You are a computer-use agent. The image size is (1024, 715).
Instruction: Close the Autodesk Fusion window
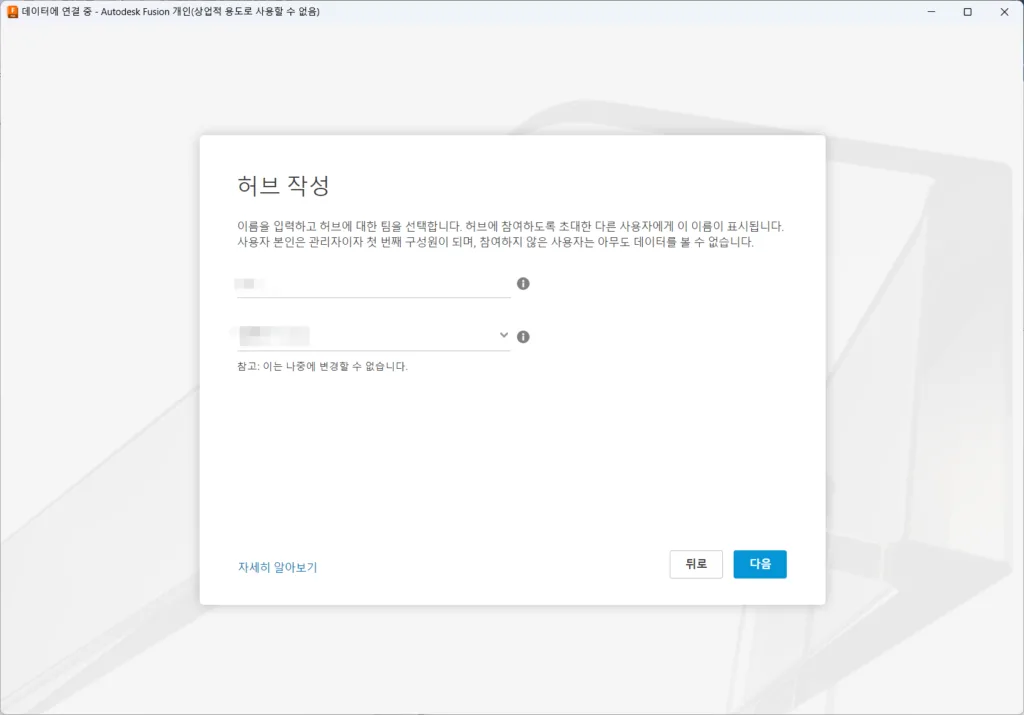(1004, 12)
